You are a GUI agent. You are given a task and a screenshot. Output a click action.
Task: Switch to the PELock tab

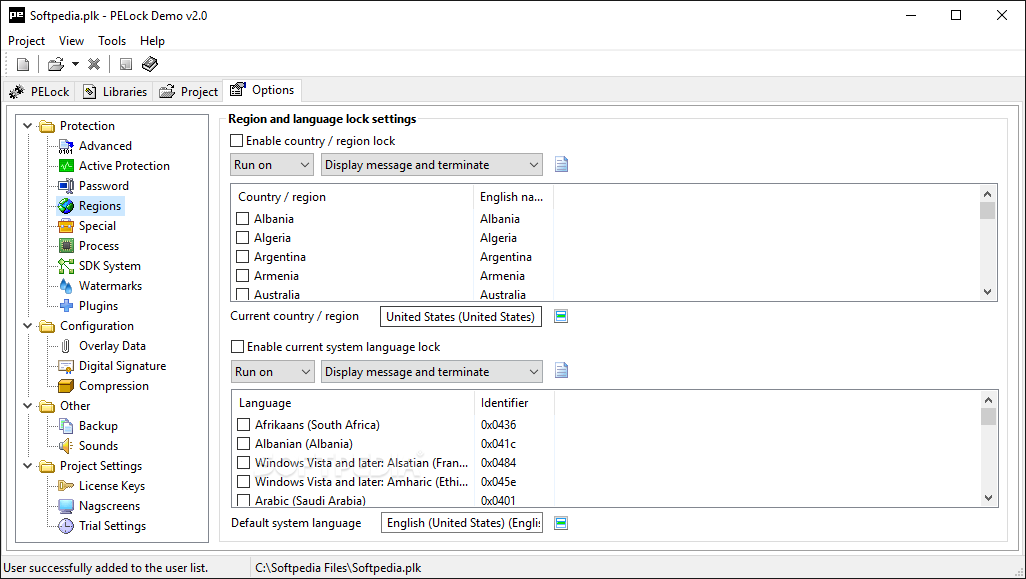tap(39, 92)
